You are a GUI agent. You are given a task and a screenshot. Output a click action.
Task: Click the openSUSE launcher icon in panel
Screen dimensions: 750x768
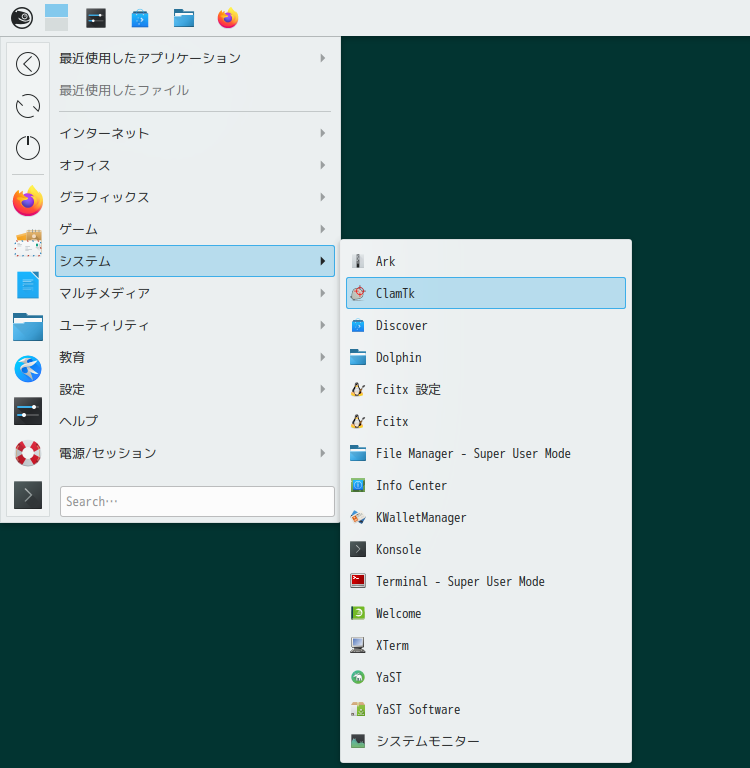point(22,18)
